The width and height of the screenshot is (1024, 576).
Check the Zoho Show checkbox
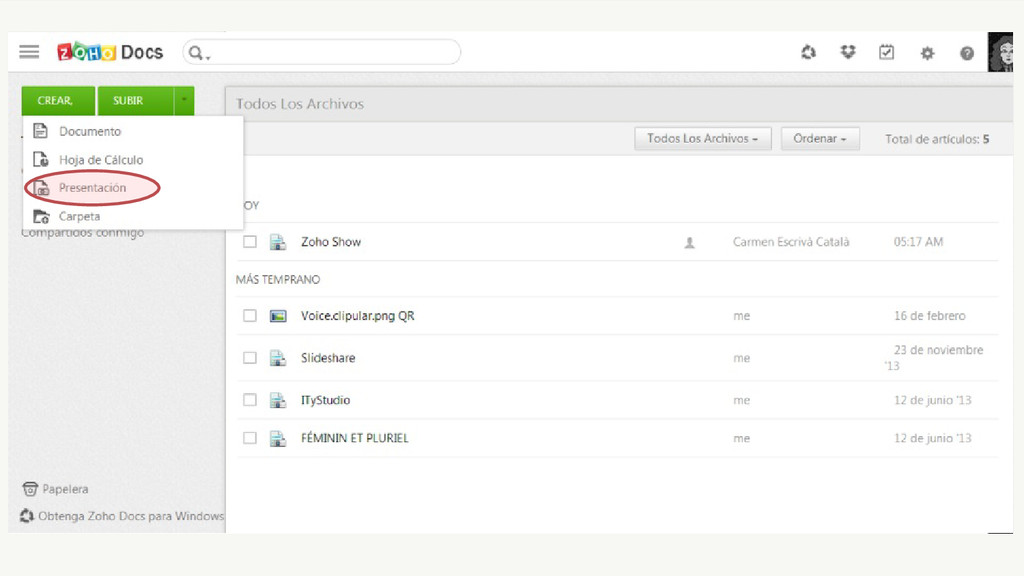click(249, 242)
